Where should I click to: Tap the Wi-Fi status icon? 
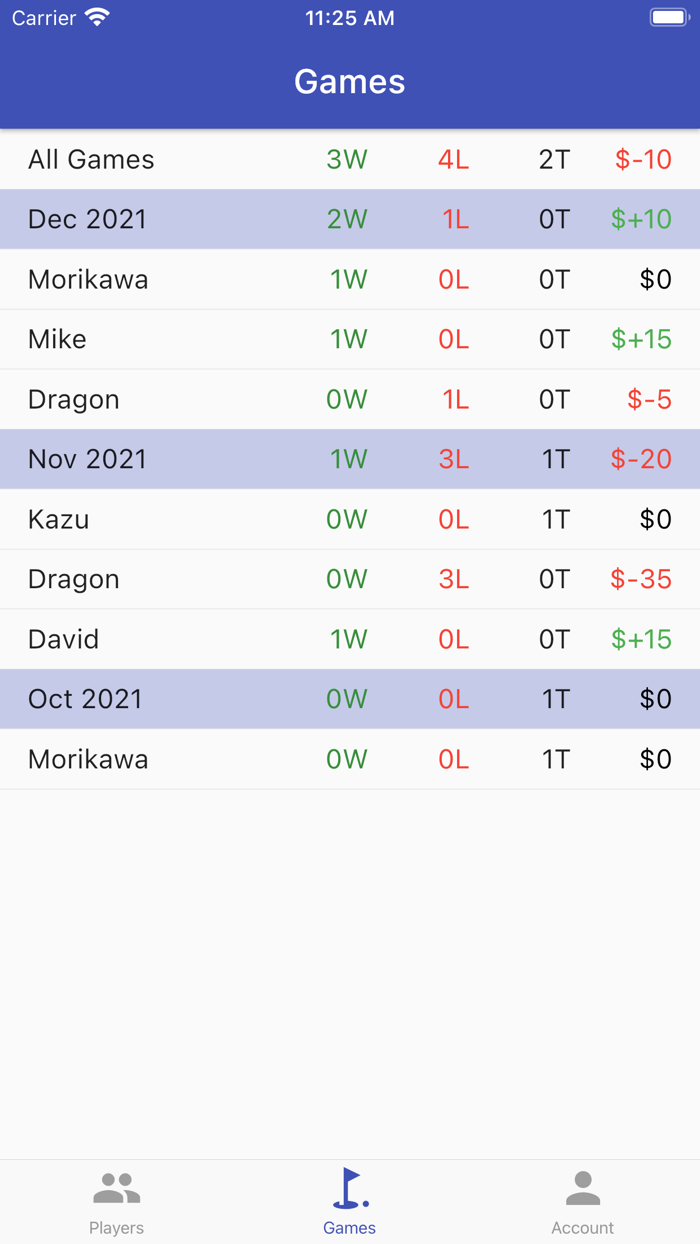pyautogui.click(x=97, y=18)
